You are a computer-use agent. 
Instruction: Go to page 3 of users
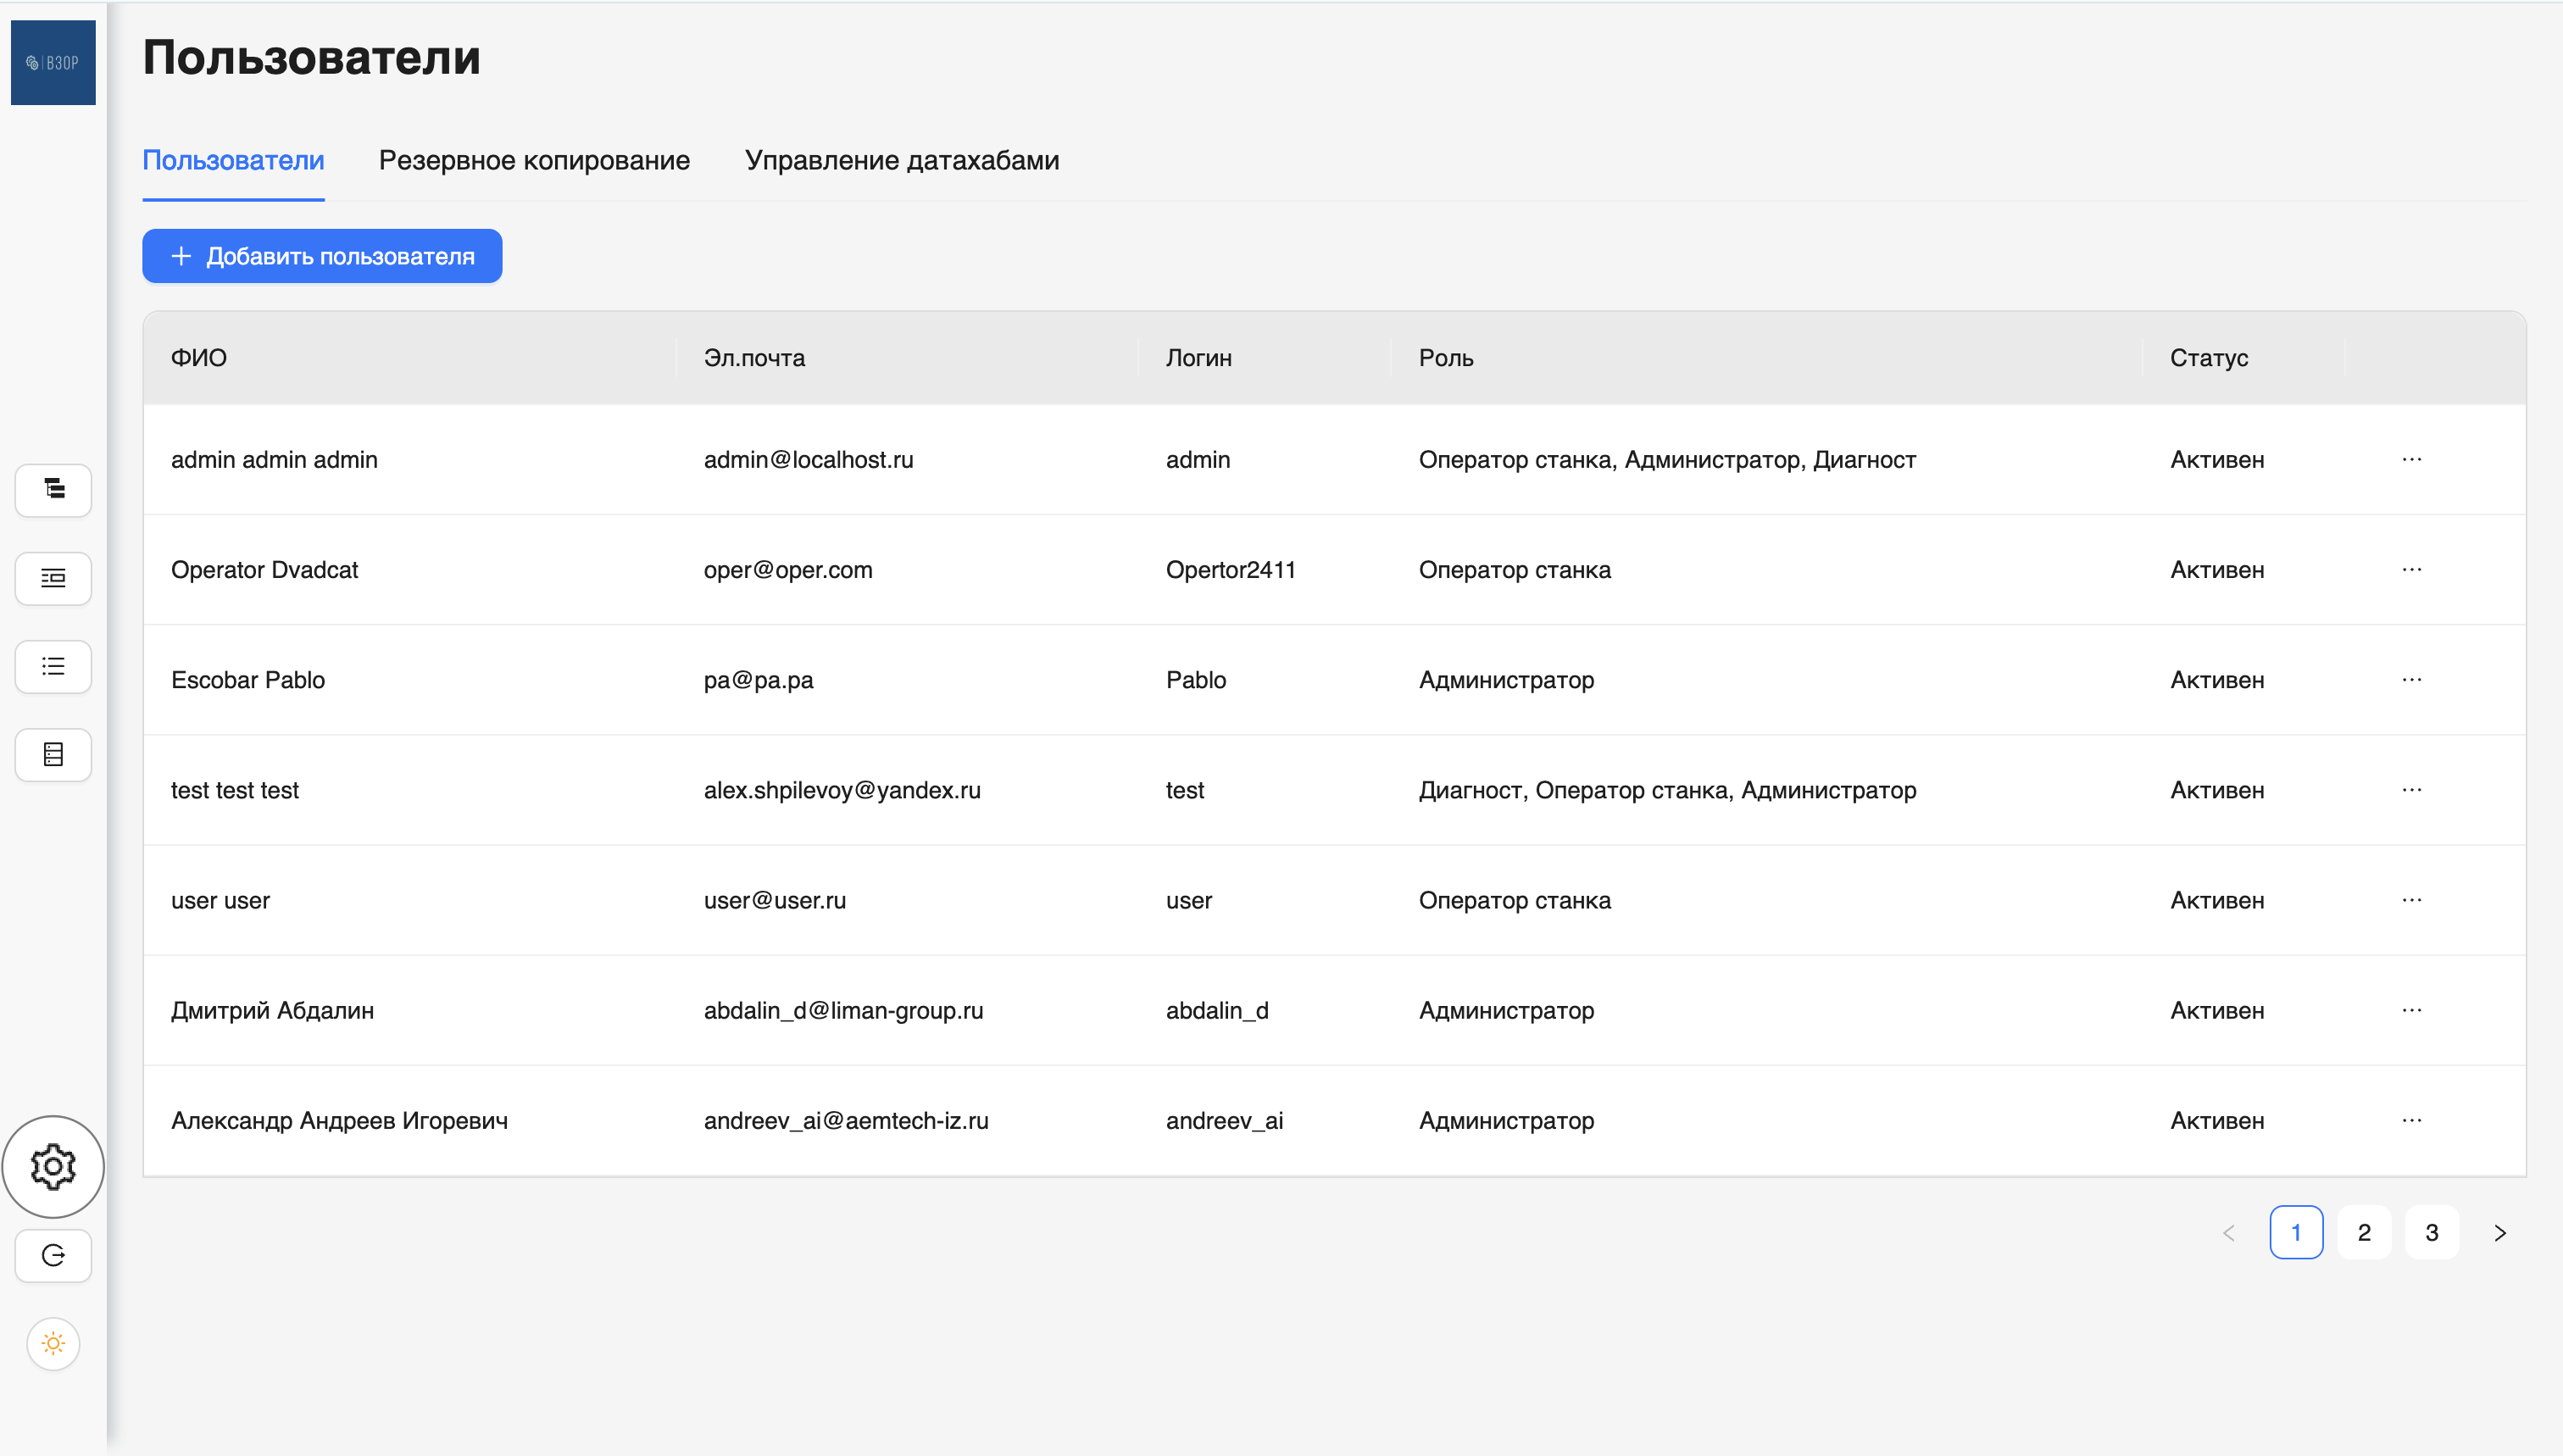coord(2431,1232)
